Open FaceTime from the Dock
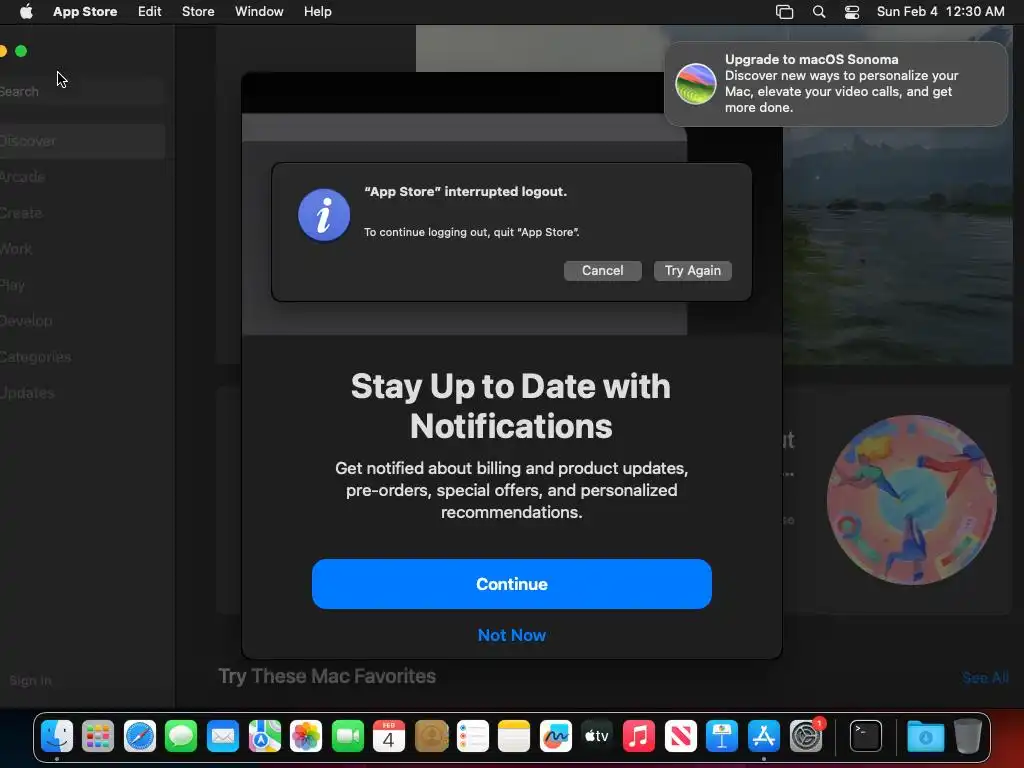 (347, 737)
